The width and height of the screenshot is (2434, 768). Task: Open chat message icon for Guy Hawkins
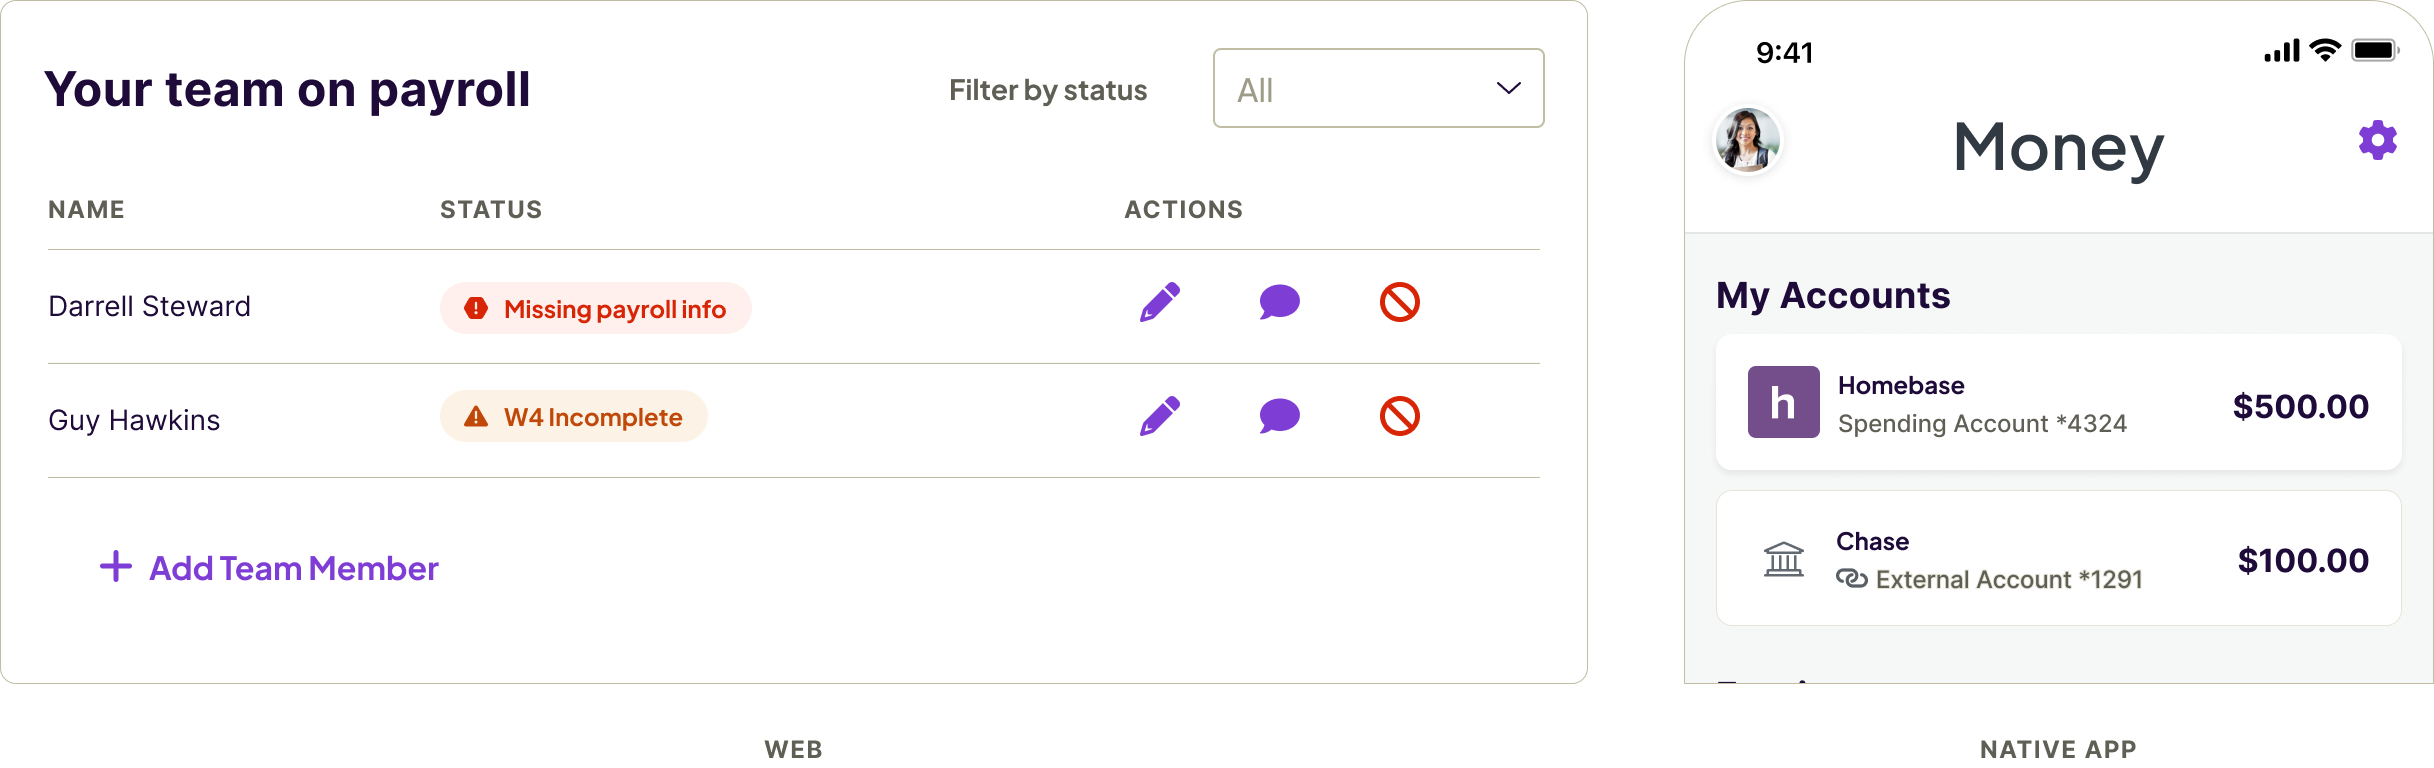tap(1279, 417)
